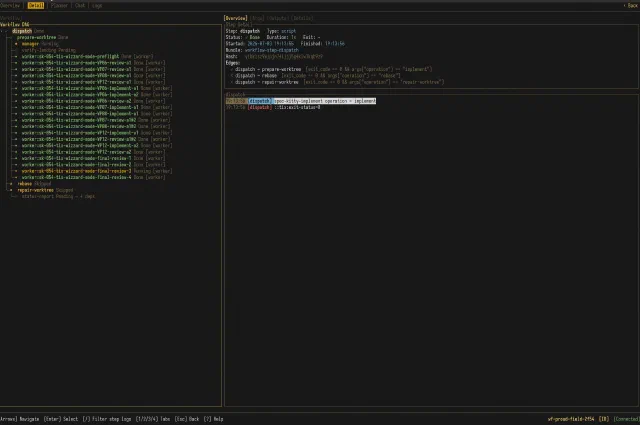
Task: Open the Details step detail tab
Action: coord(302,18)
